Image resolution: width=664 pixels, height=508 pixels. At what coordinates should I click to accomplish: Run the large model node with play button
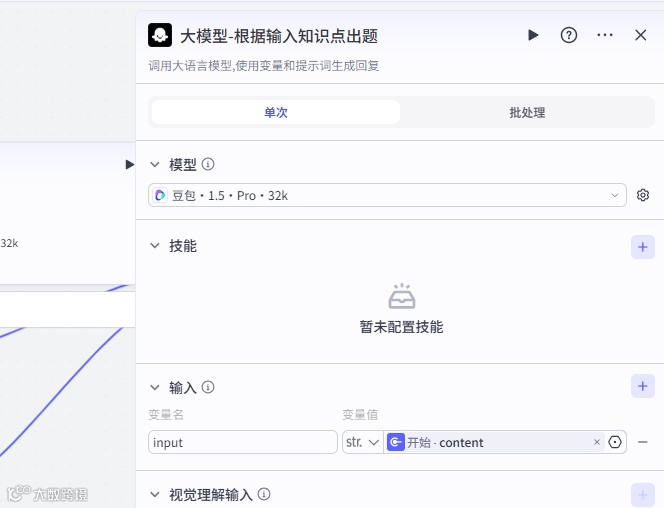[533, 35]
